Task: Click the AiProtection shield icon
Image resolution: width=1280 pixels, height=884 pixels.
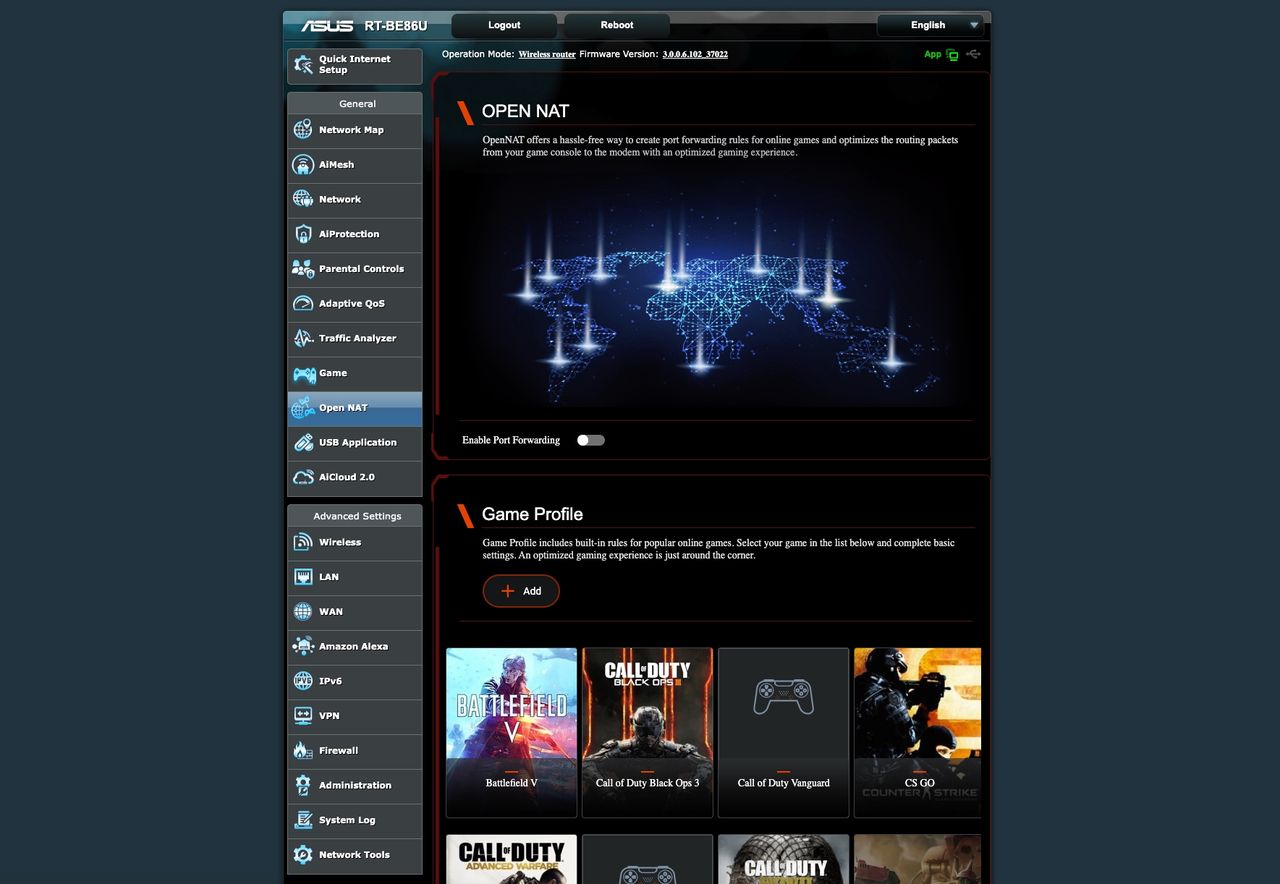Action: point(303,234)
